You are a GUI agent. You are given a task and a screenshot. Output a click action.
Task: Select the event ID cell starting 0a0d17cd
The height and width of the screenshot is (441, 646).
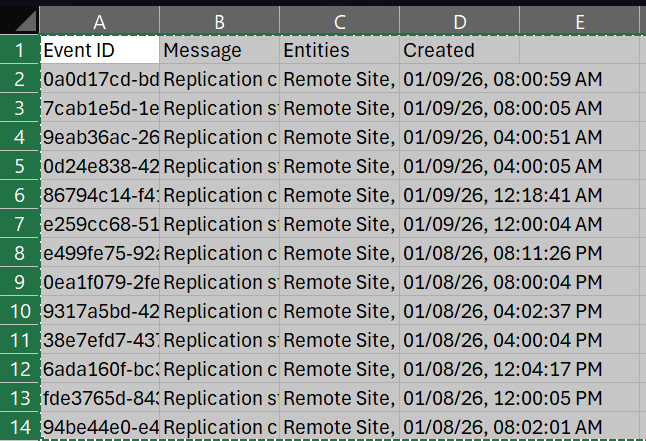point(99,79)
